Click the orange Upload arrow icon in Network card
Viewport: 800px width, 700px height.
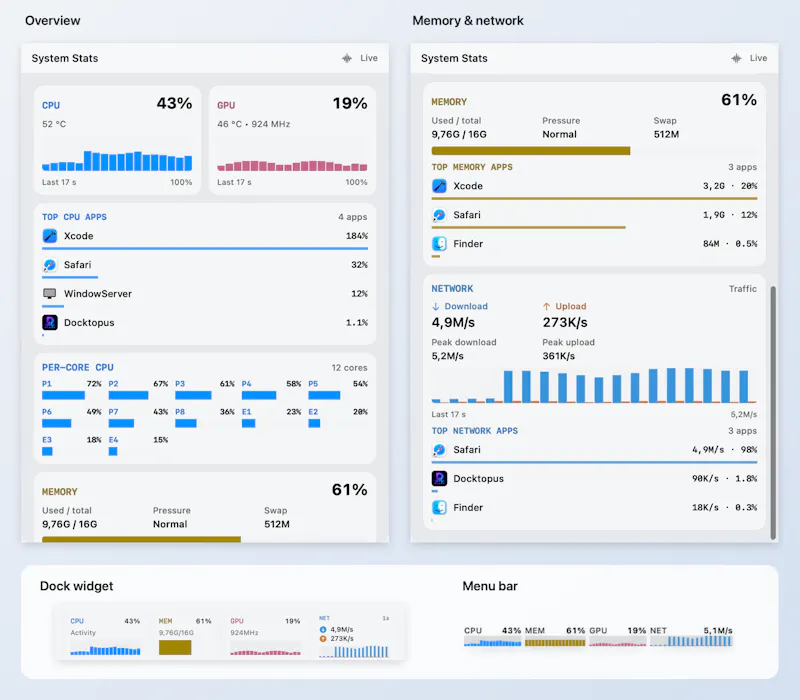point(546,306)
